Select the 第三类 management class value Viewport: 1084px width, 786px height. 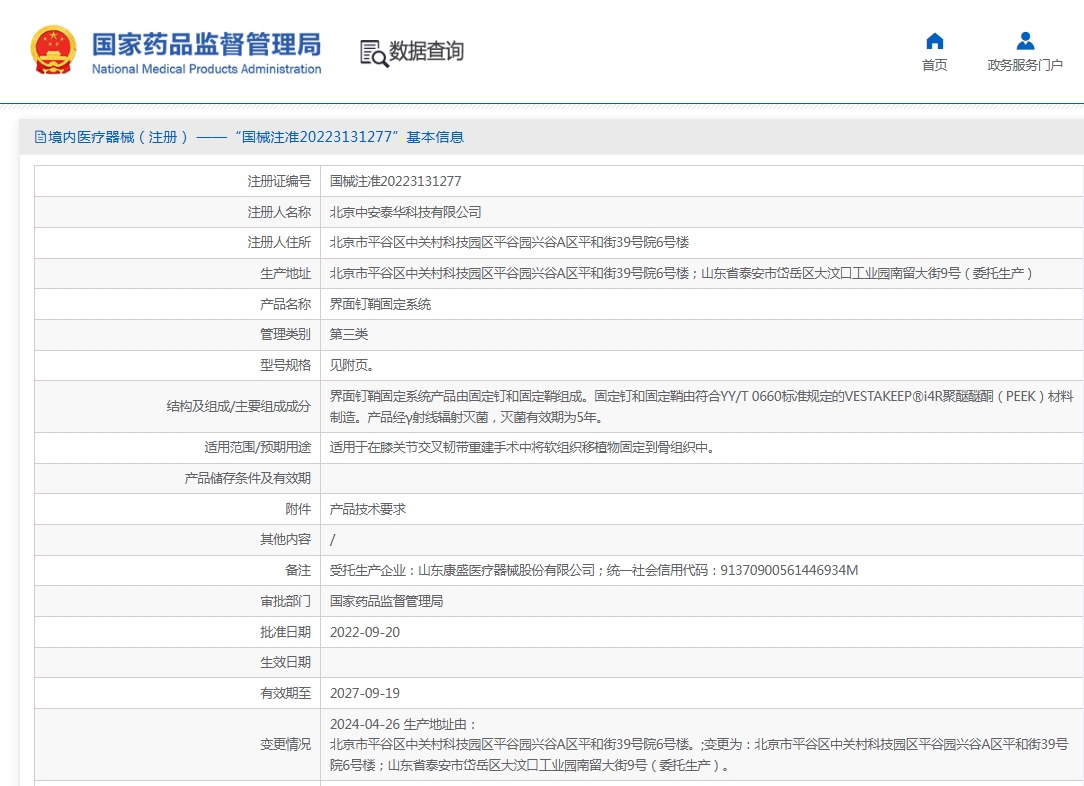(348, 335)
